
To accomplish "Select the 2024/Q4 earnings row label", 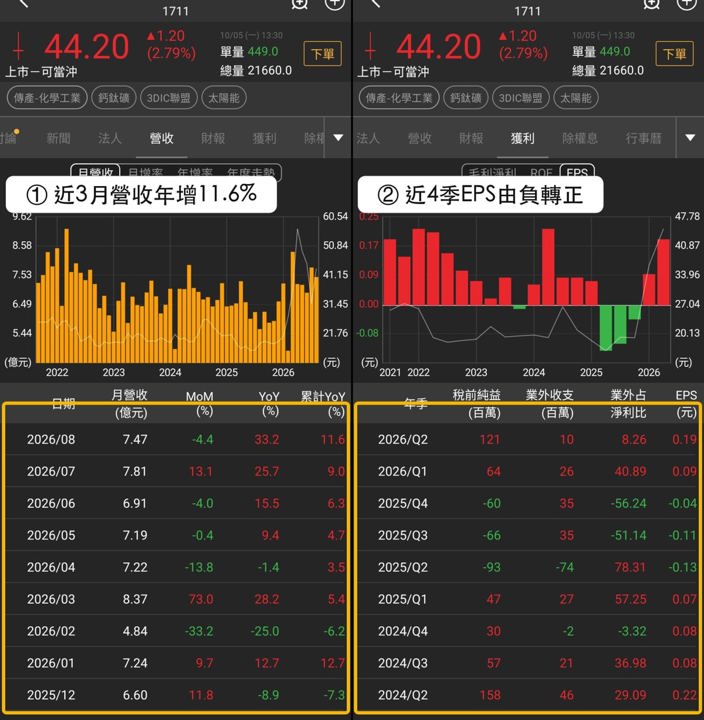I will pos(403,631).
